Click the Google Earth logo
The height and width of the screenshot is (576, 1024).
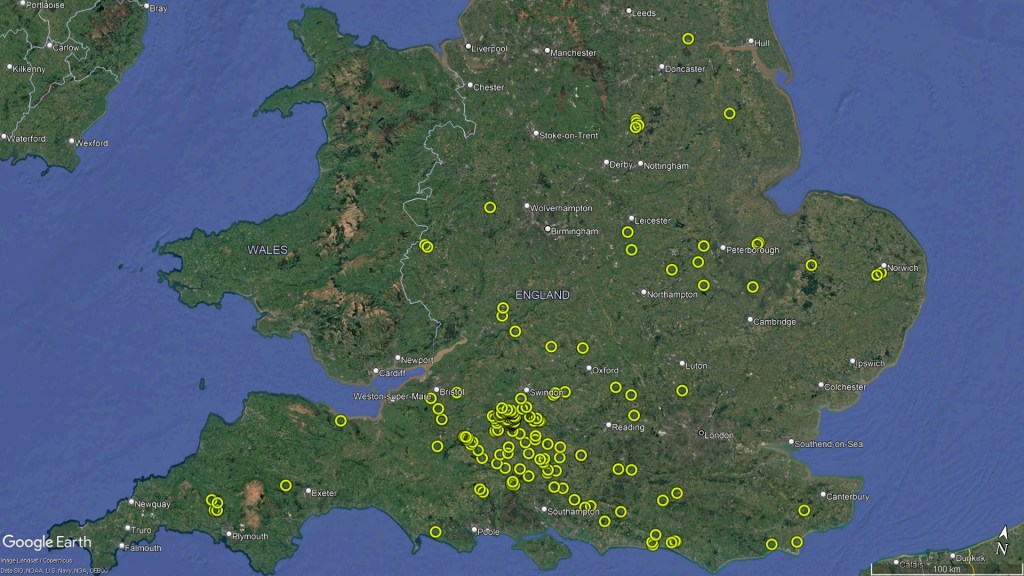[x=47, y=542]
